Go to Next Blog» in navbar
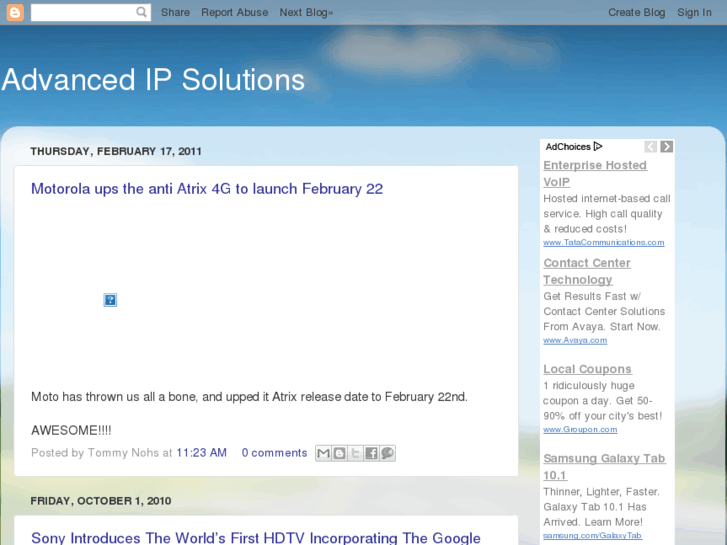727x545 pixels. tap(306, 13)
